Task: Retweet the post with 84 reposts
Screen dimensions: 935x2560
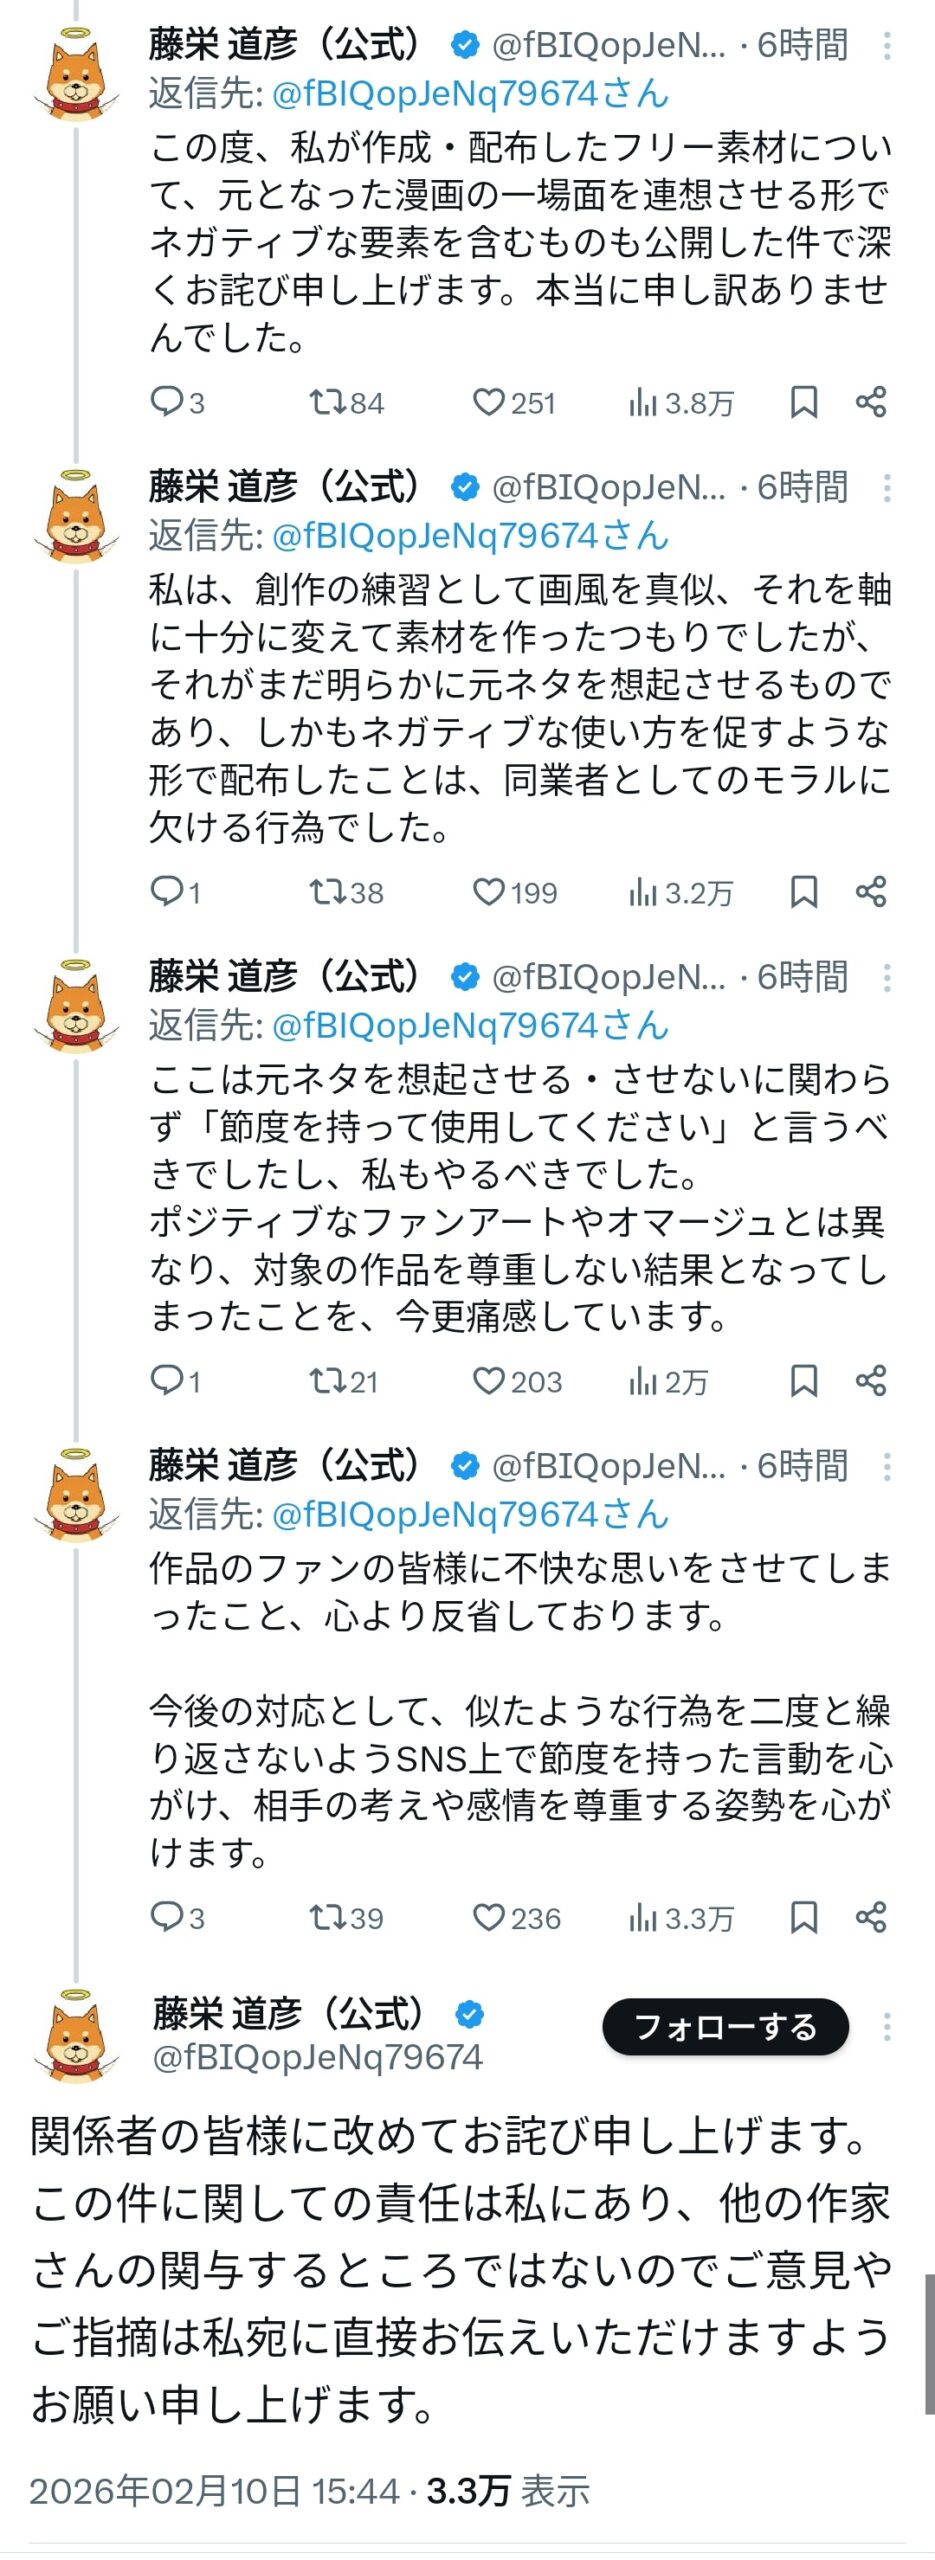Action: pos(326,403)
